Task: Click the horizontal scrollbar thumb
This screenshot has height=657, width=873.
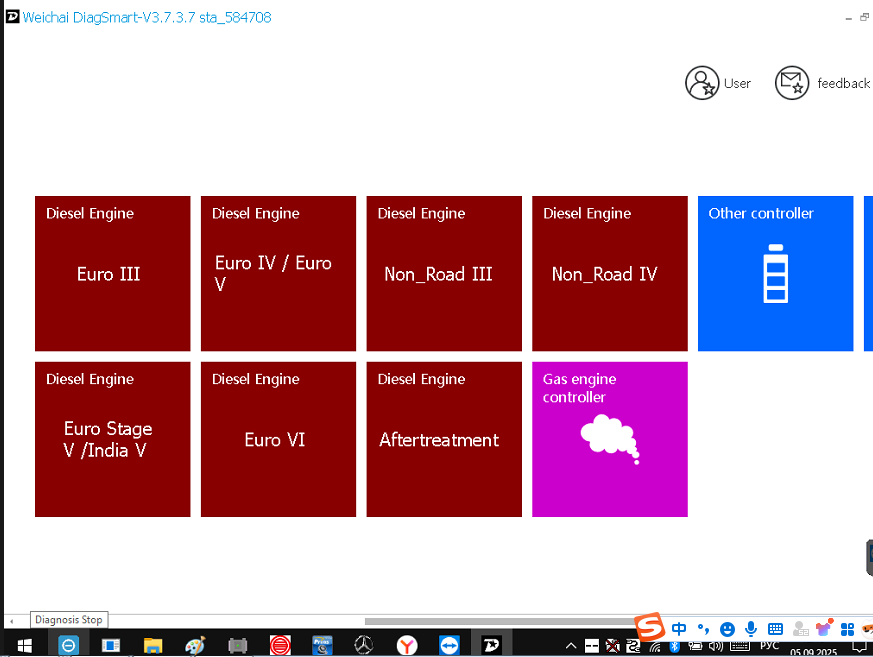Action: (x=501, y=621)
